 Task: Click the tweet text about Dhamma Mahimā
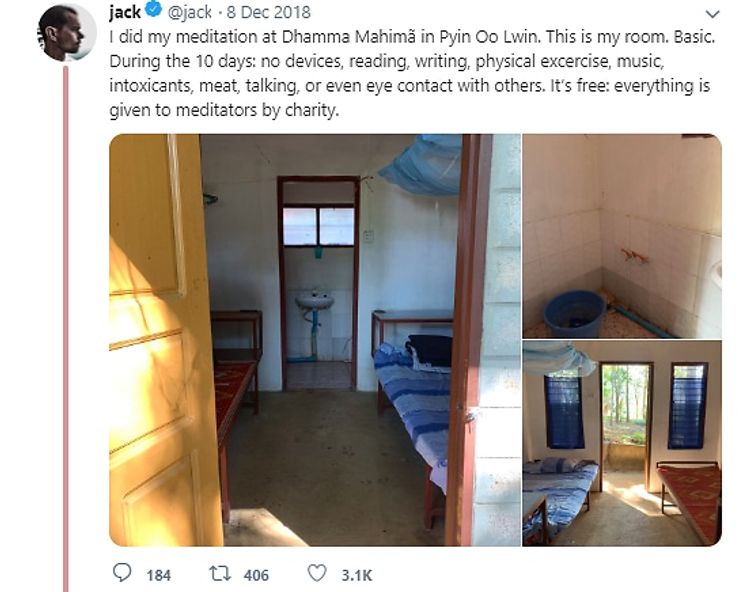(411, 74)
